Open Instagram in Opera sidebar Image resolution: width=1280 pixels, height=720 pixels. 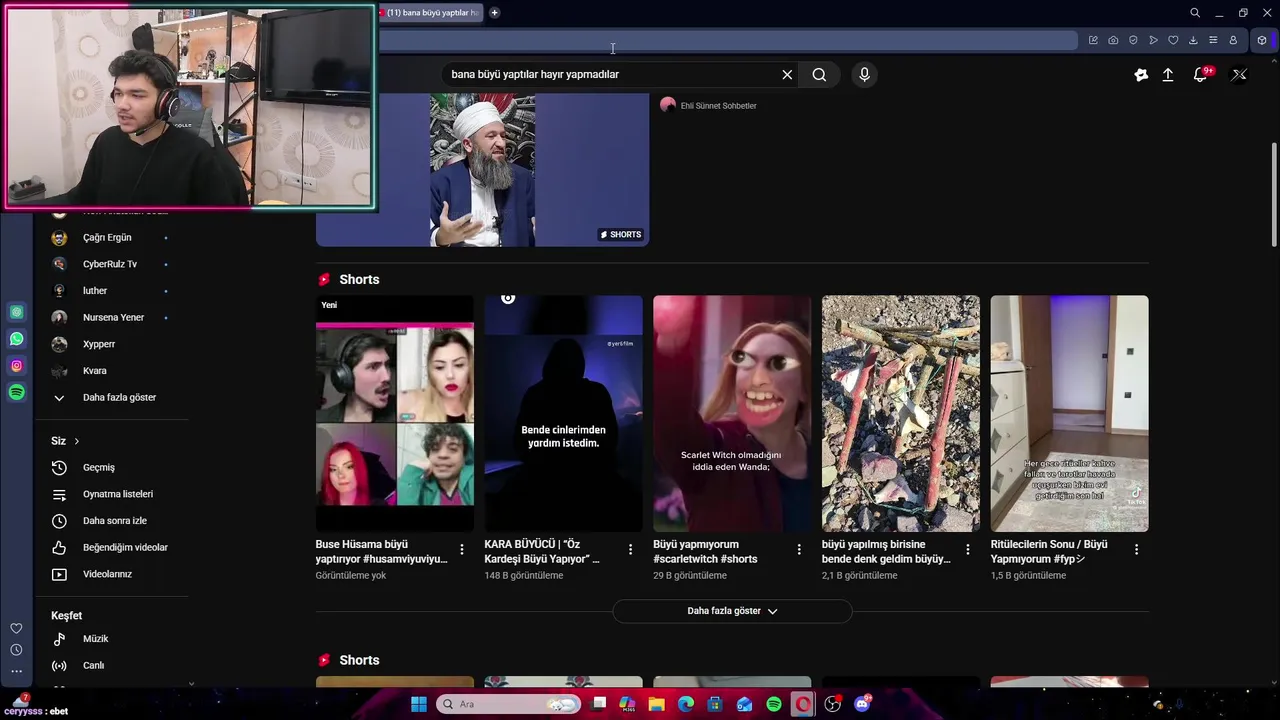tap(16, 366)
